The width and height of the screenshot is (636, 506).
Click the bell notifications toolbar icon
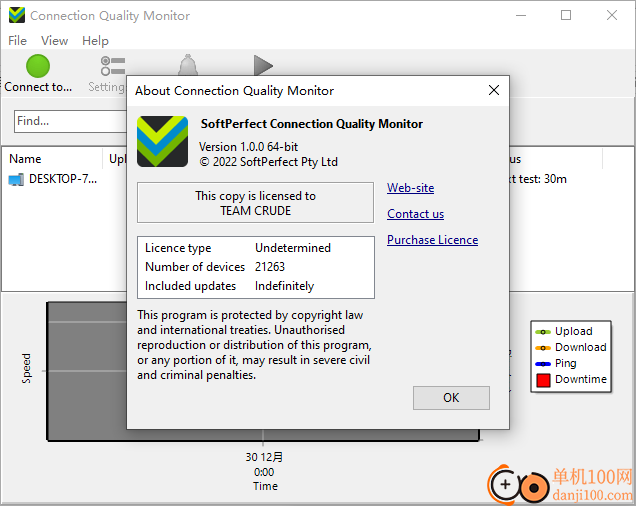[x=188, y=65]
